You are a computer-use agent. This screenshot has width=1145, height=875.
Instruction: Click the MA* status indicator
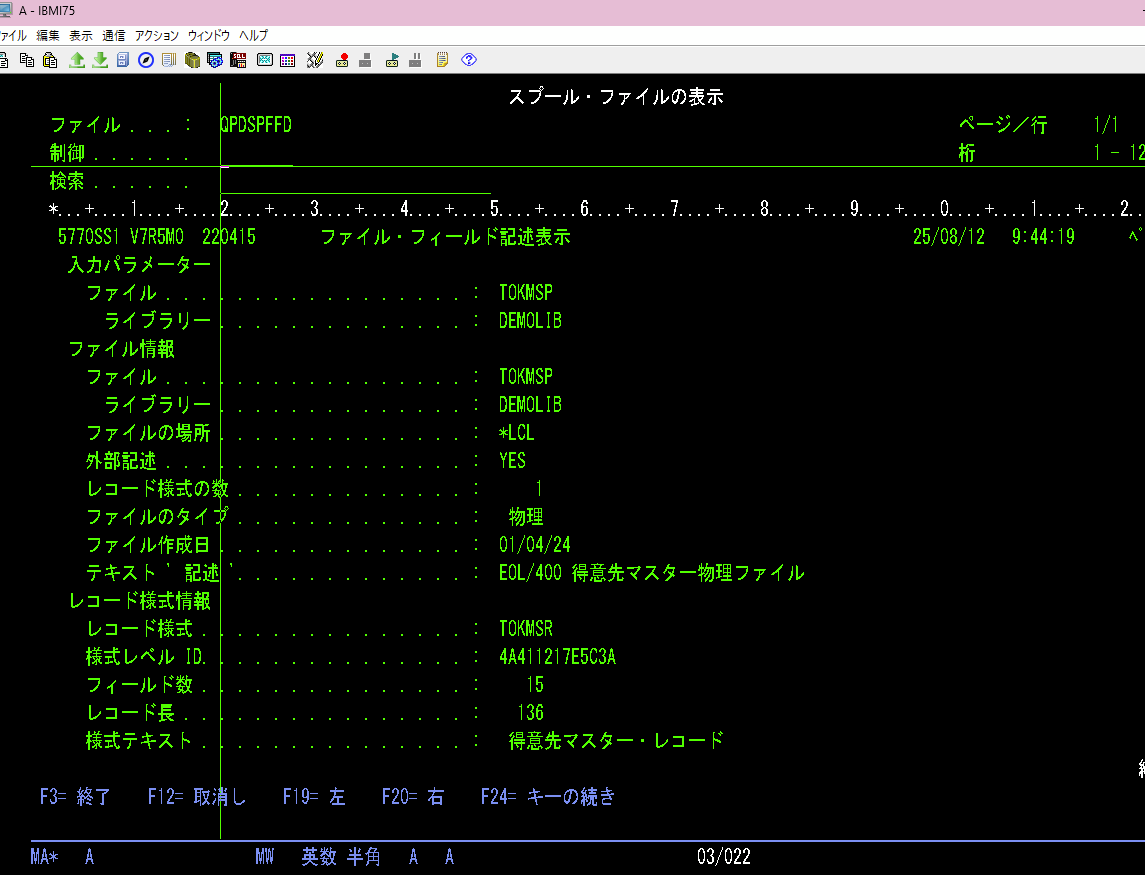tap(45, 856)
